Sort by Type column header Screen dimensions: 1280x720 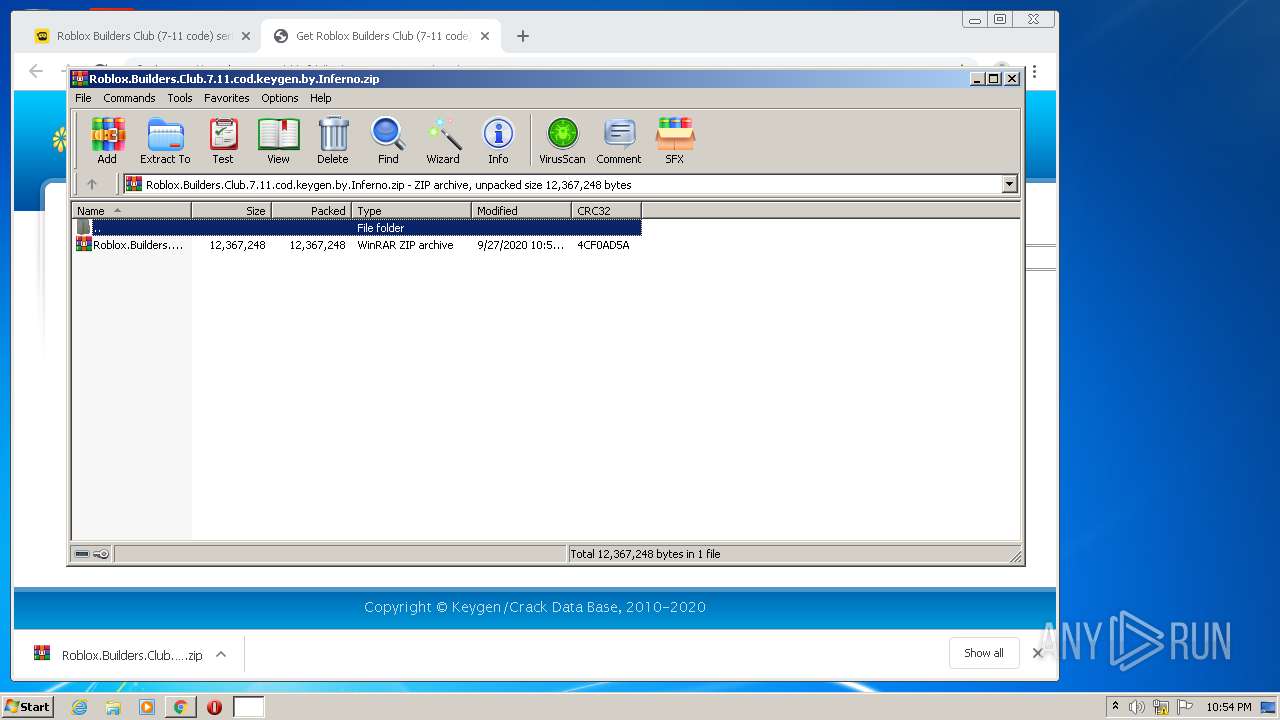(x=411, y=210)
